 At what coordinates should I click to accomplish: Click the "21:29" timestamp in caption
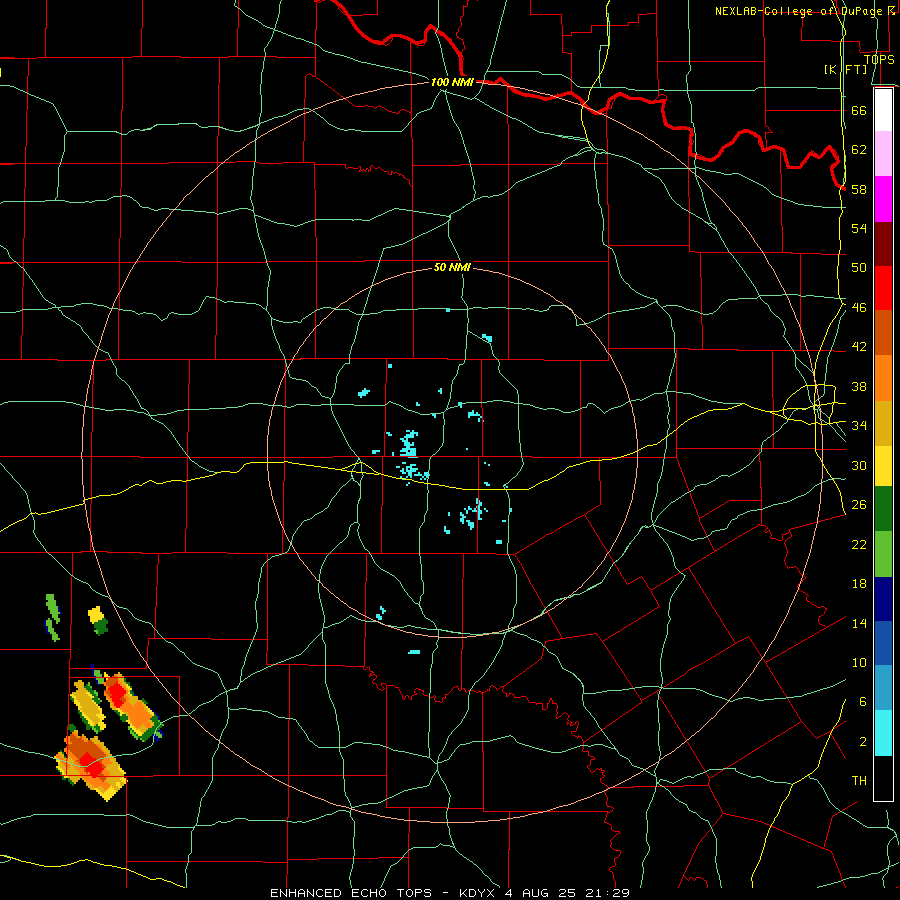(607, 893)
